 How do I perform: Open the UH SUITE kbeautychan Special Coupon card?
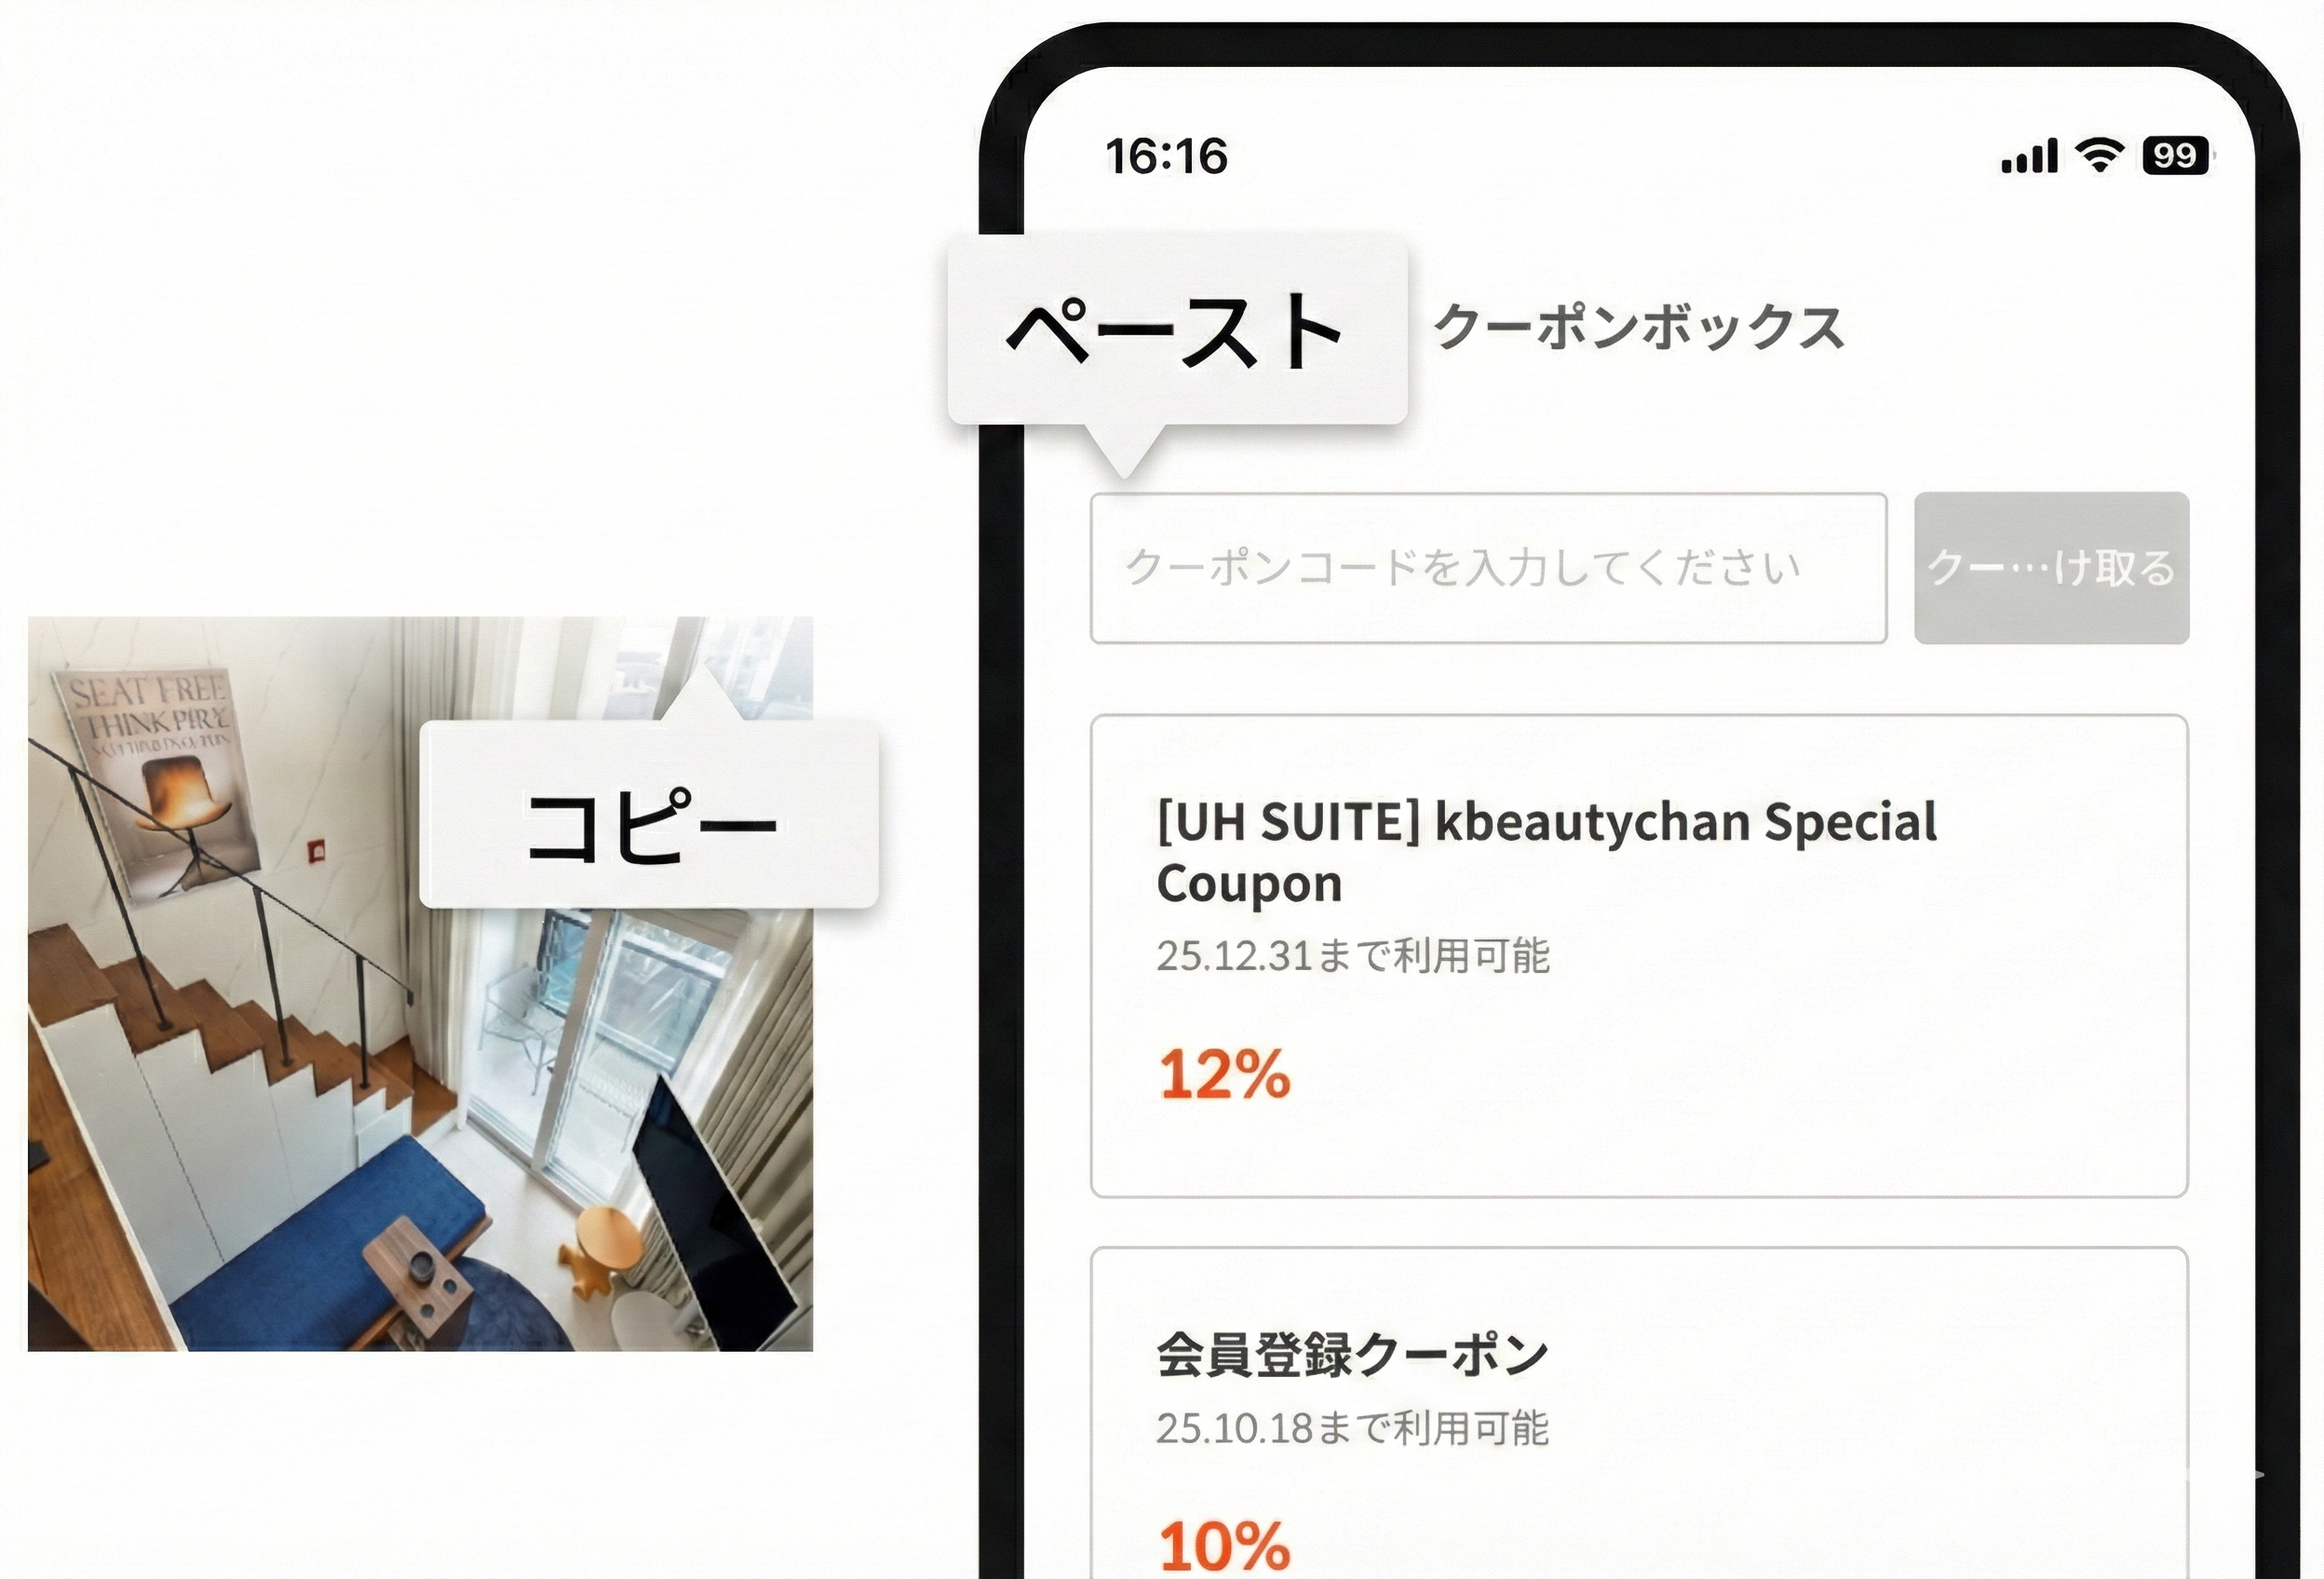pyautogui.click(x=1639, y=956)
